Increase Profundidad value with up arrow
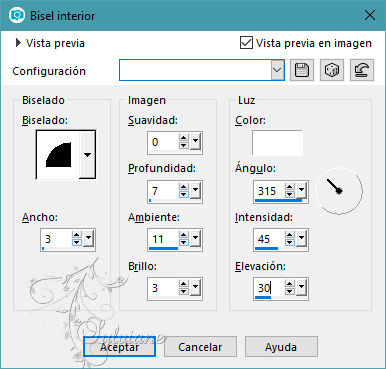The image size is (386, 369). (183, 187)
